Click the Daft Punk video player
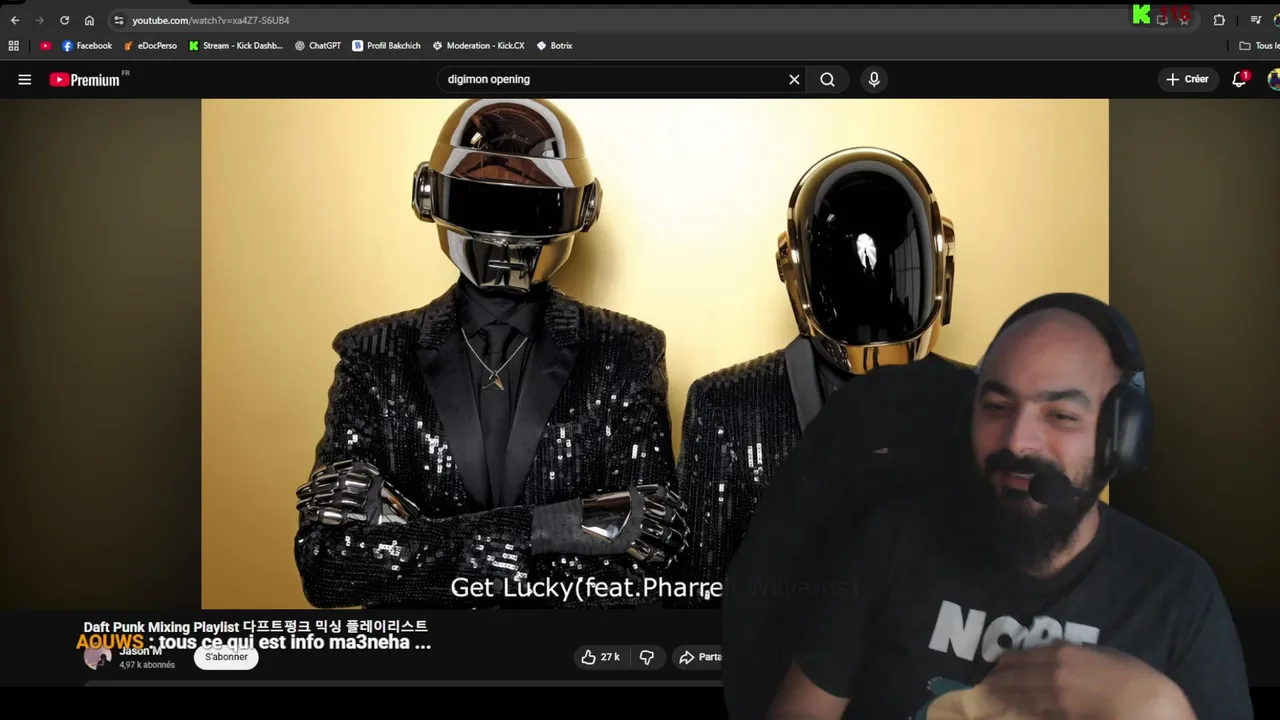1280x720 pixels. 654,353
